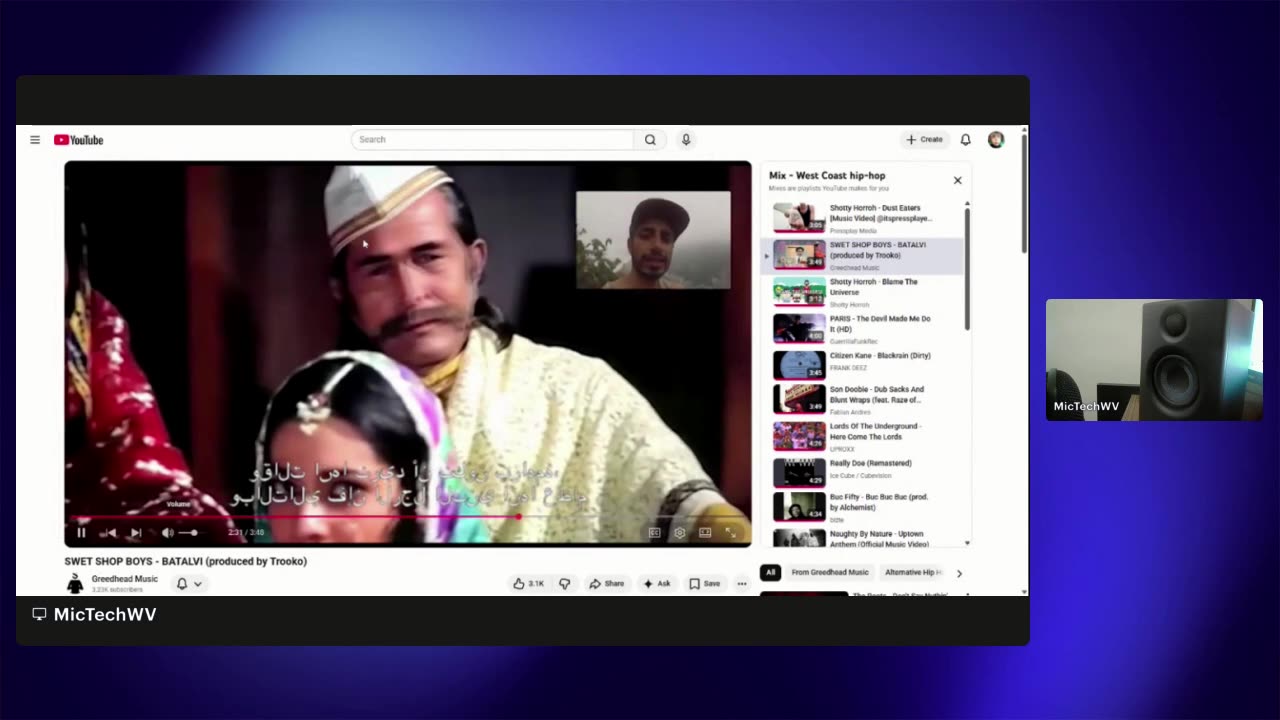The height and width of the screenshot is (720, 1280).
Task: Like the video showing 3.1K
Action: (529, 584)
